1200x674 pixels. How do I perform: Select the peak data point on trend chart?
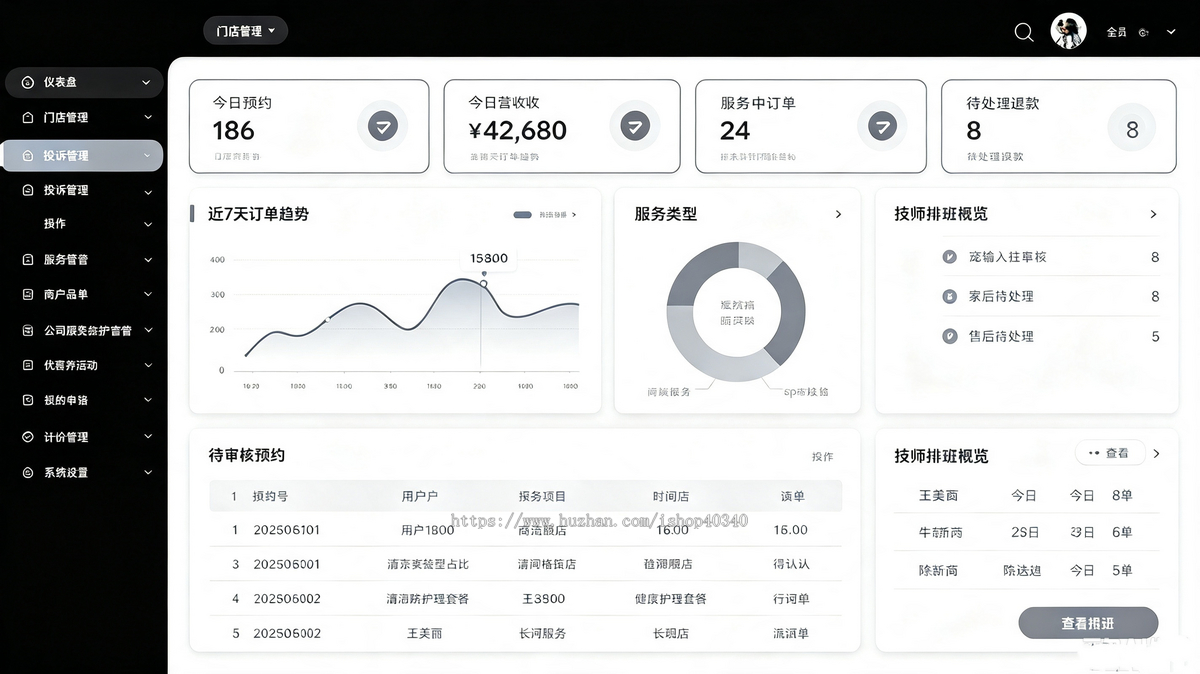(x=483, y=284)
